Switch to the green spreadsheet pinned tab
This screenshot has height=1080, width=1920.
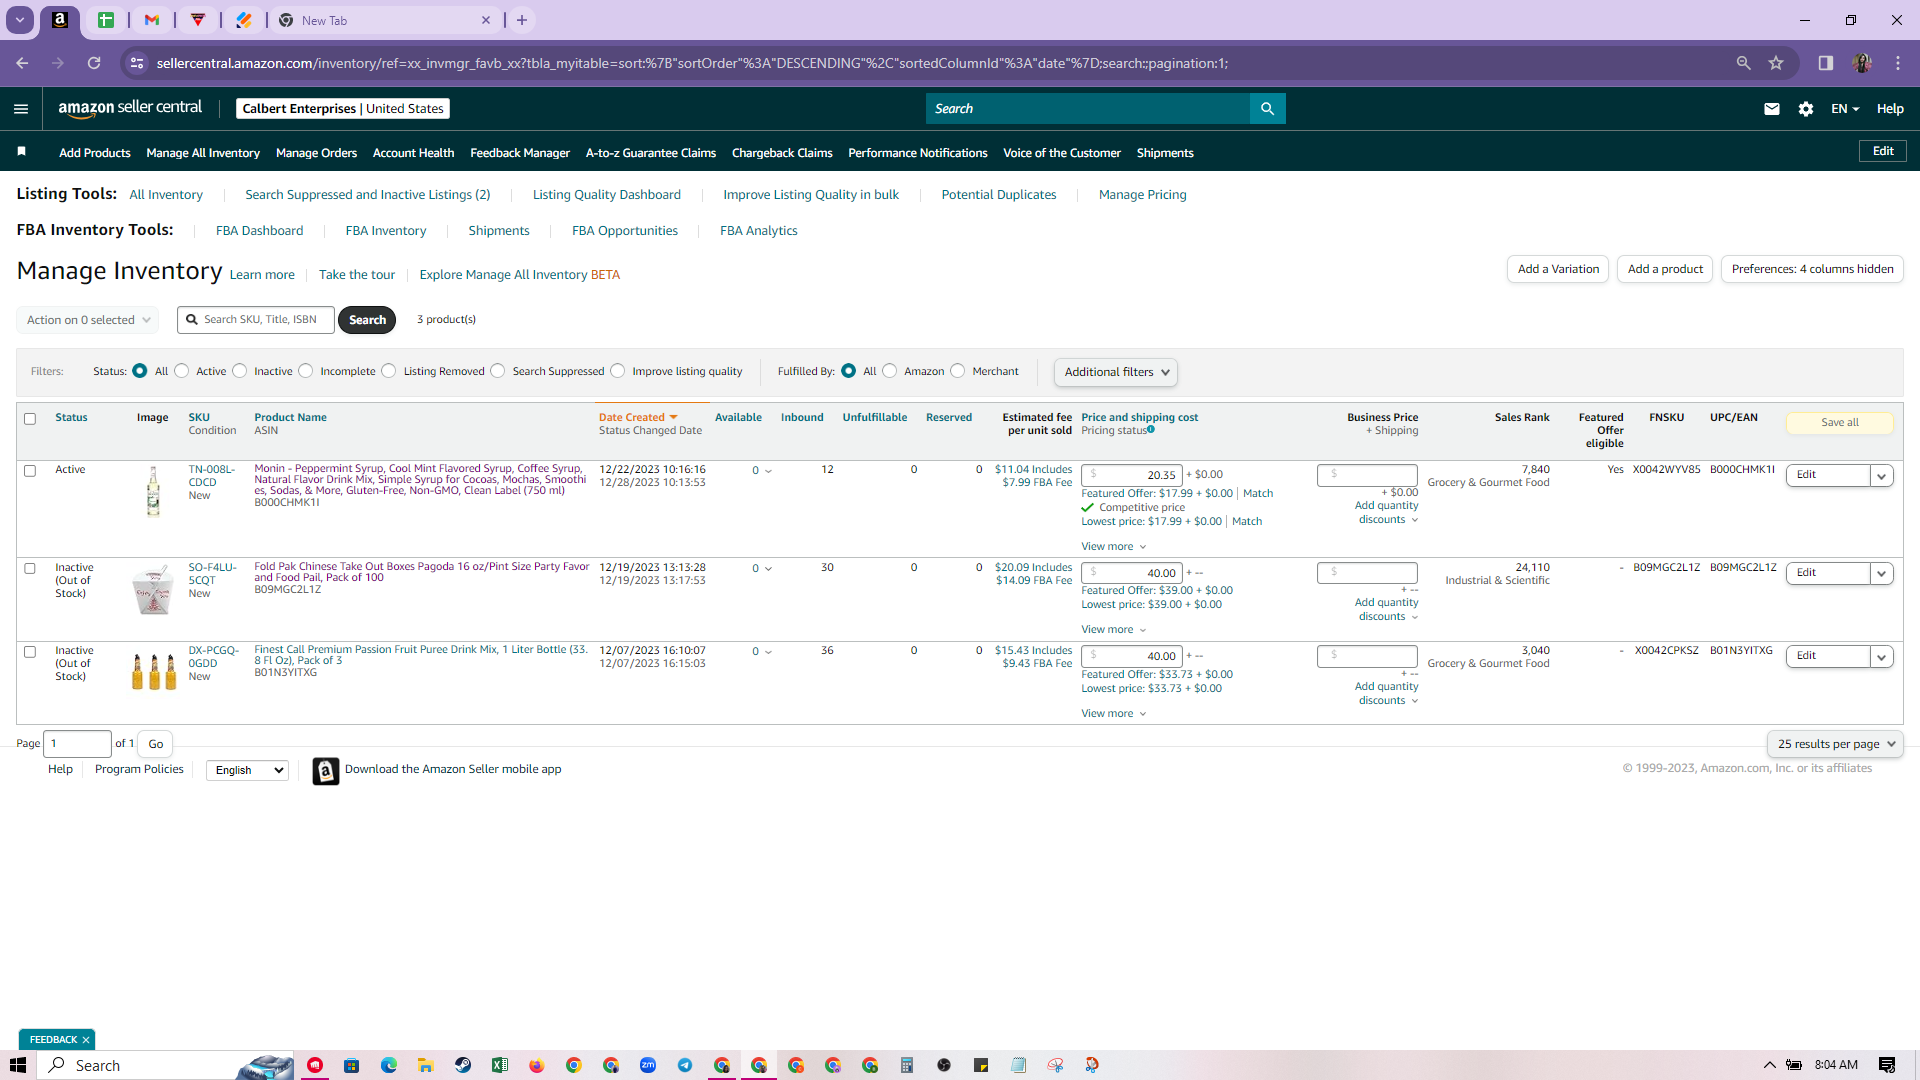(106, 20)
